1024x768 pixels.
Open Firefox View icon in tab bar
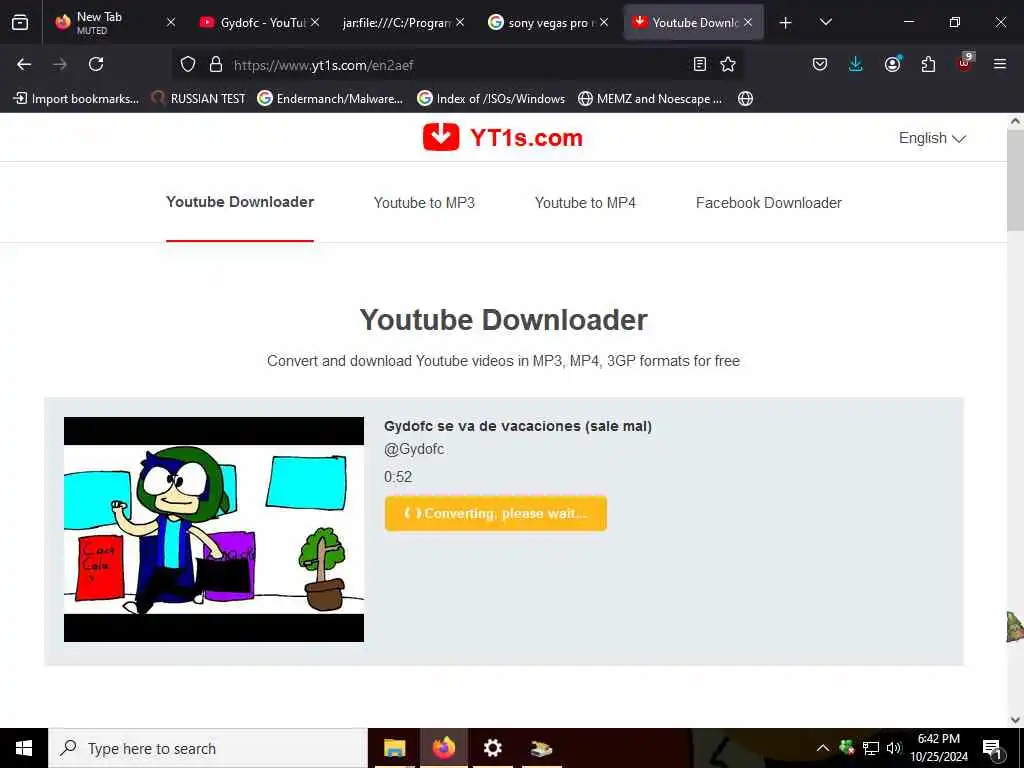(20, 23)
